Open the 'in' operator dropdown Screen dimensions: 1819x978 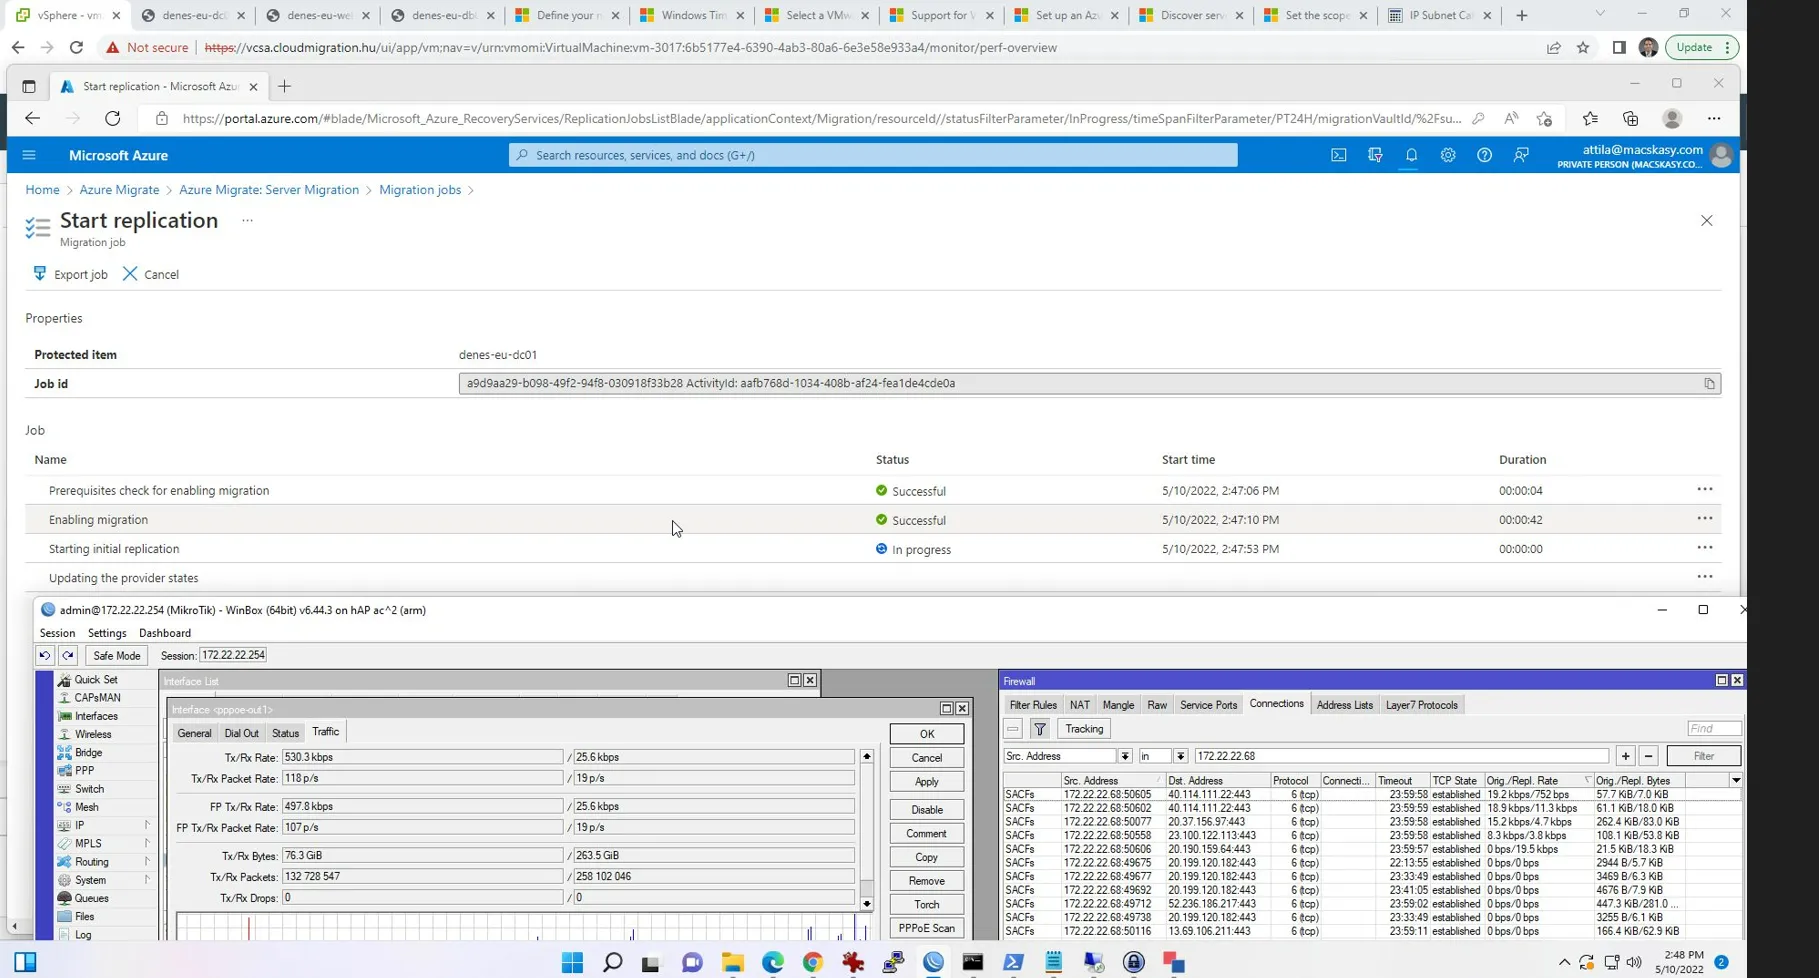(x=1180, y=756)
